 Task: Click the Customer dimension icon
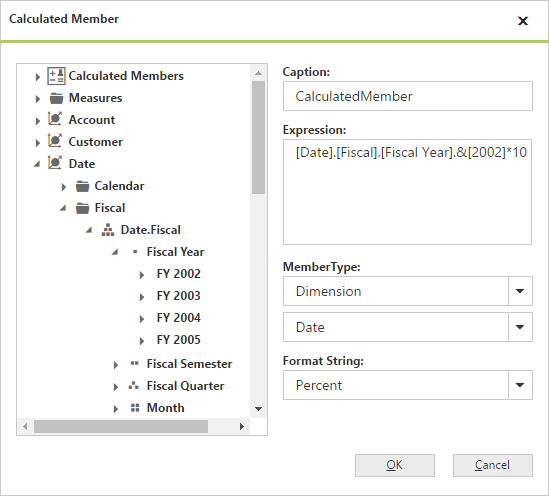(55, 141)
